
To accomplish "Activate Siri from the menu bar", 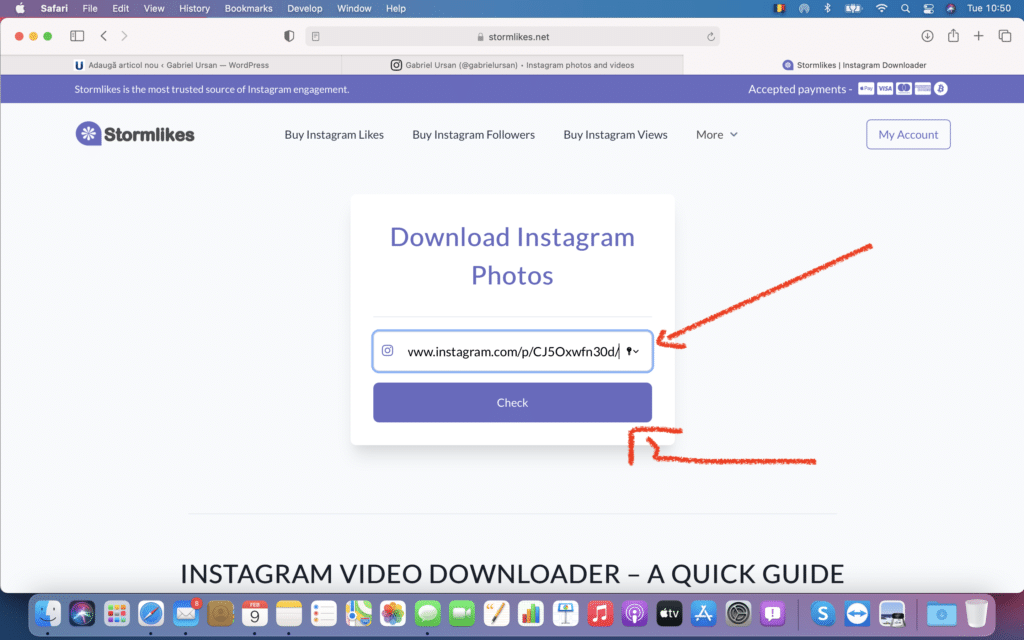I will [x=951, y=8].
